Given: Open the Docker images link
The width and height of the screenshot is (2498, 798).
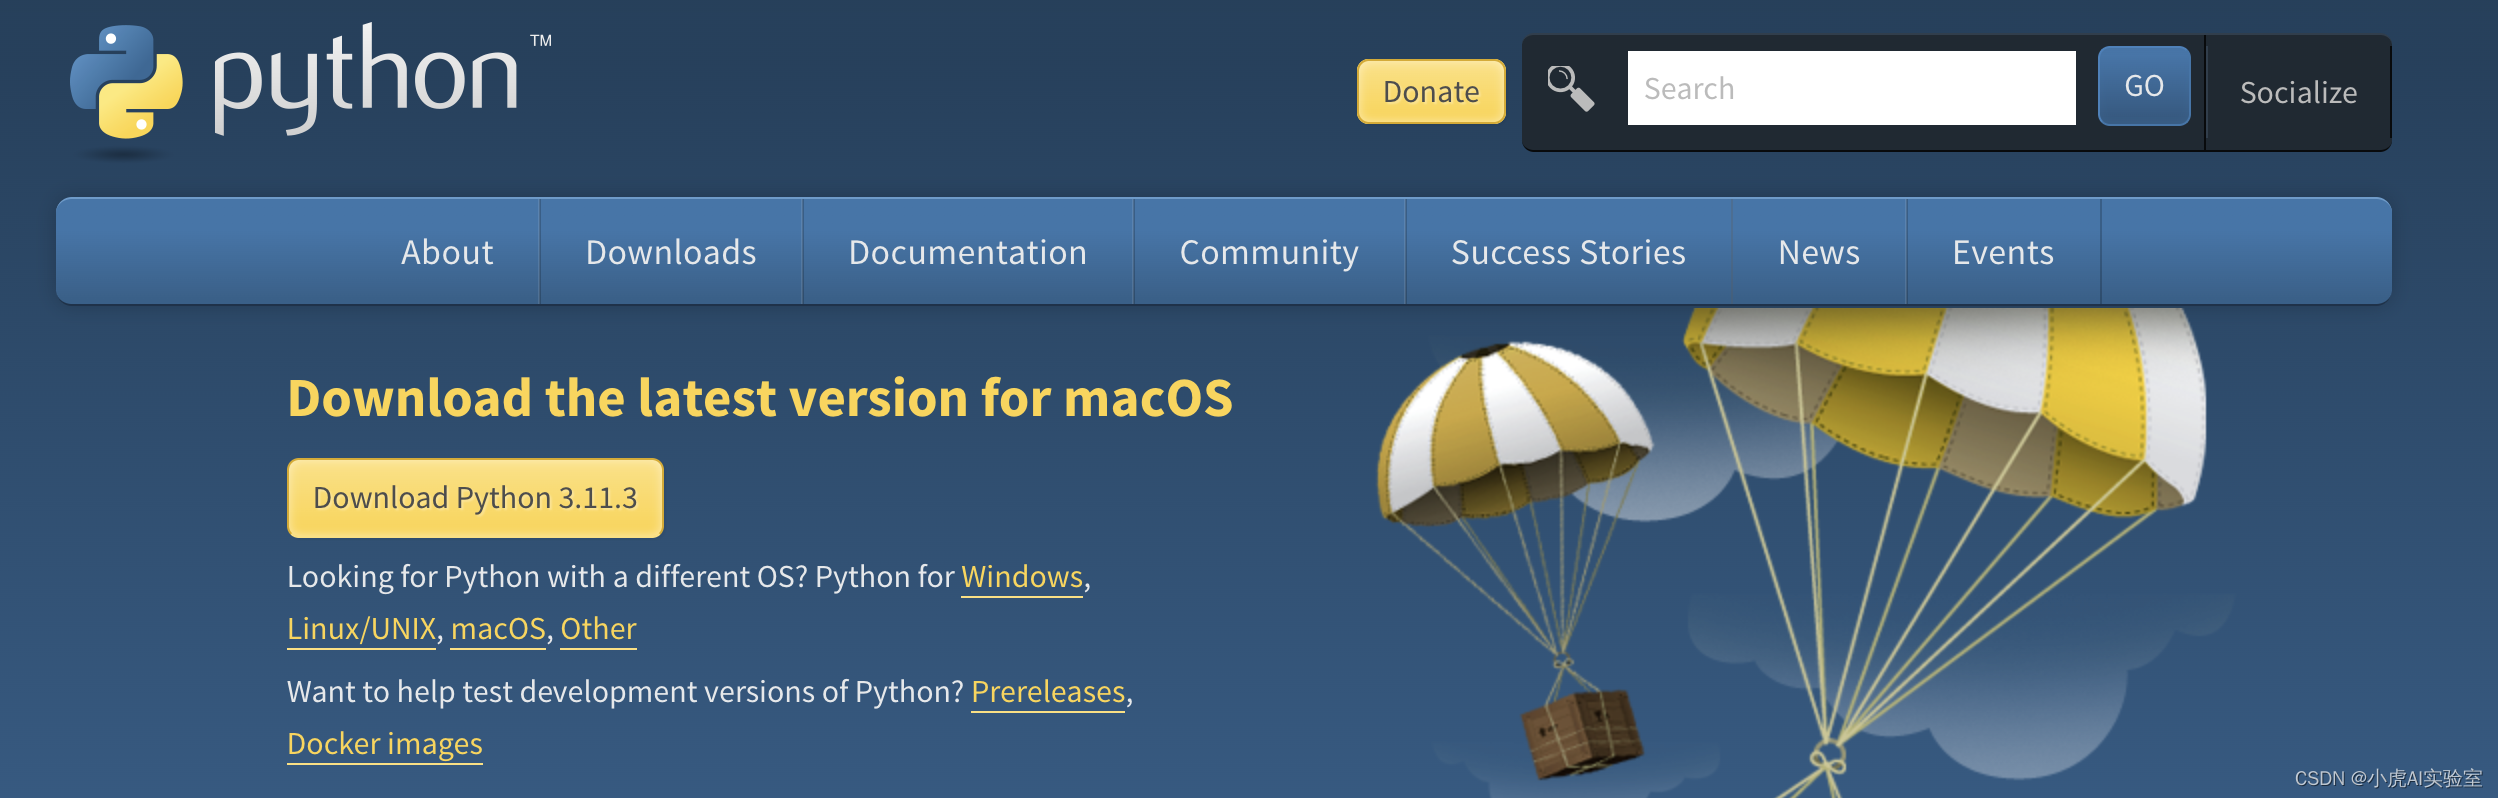Looking at the screenshot, I should click(385, 744).
